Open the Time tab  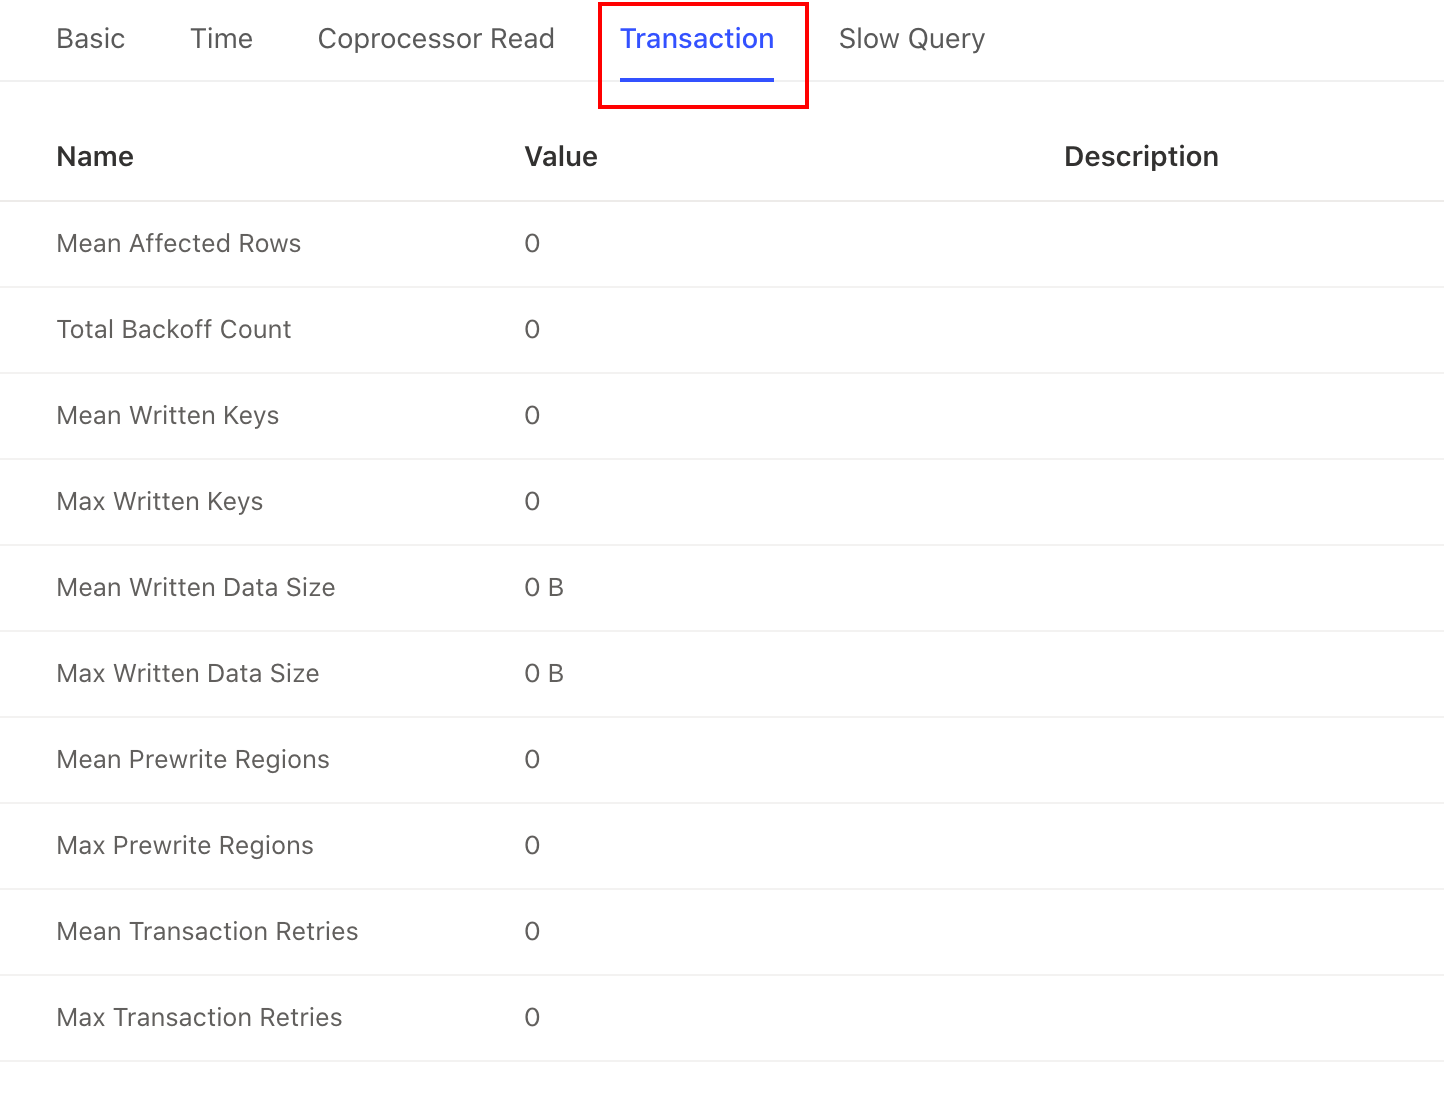click(221, 39)
